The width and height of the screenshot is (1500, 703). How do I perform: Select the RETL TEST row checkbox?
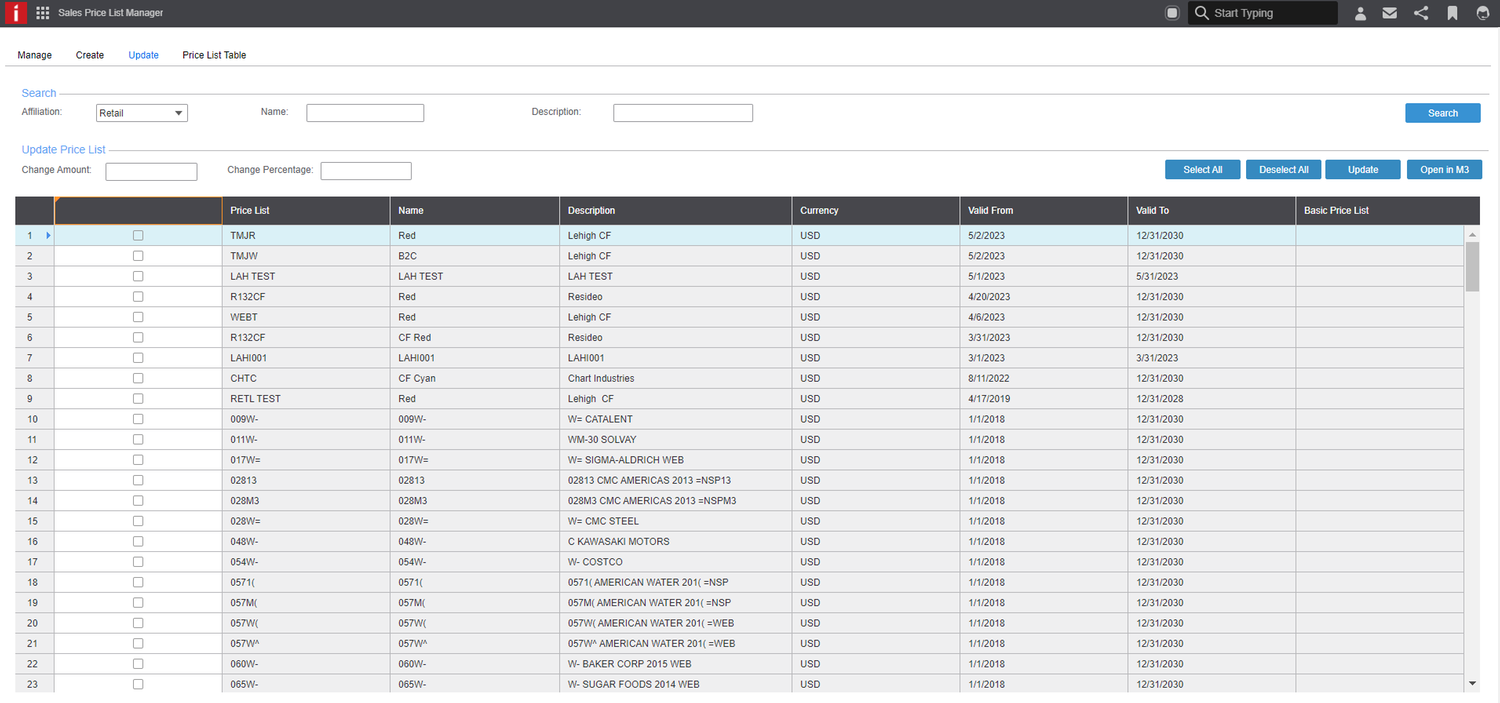pyautogui.click(x=138, y=399)
